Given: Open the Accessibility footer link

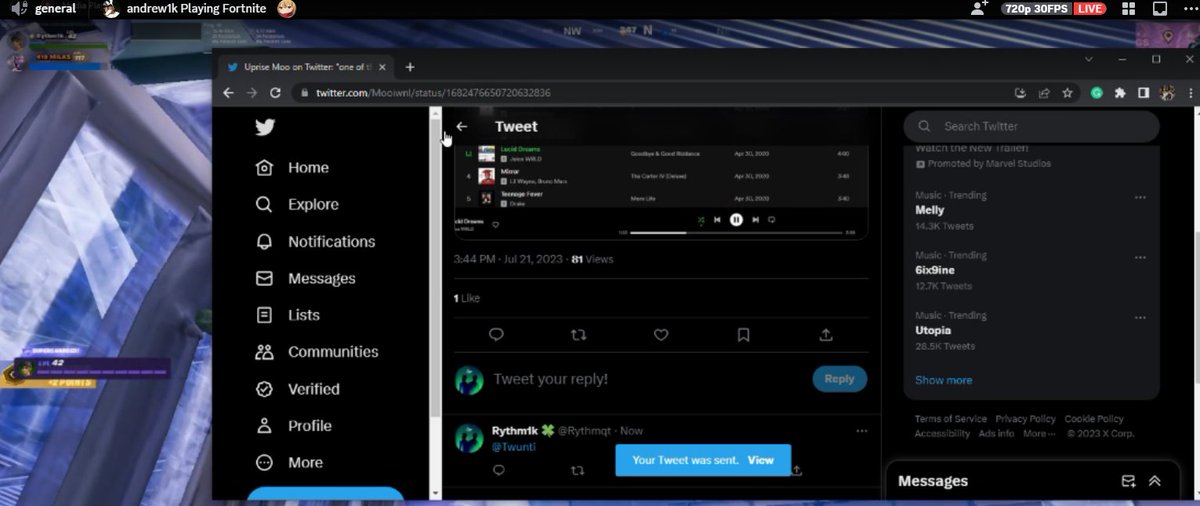Looking at the screenshot, I should [x=942, y=434].
